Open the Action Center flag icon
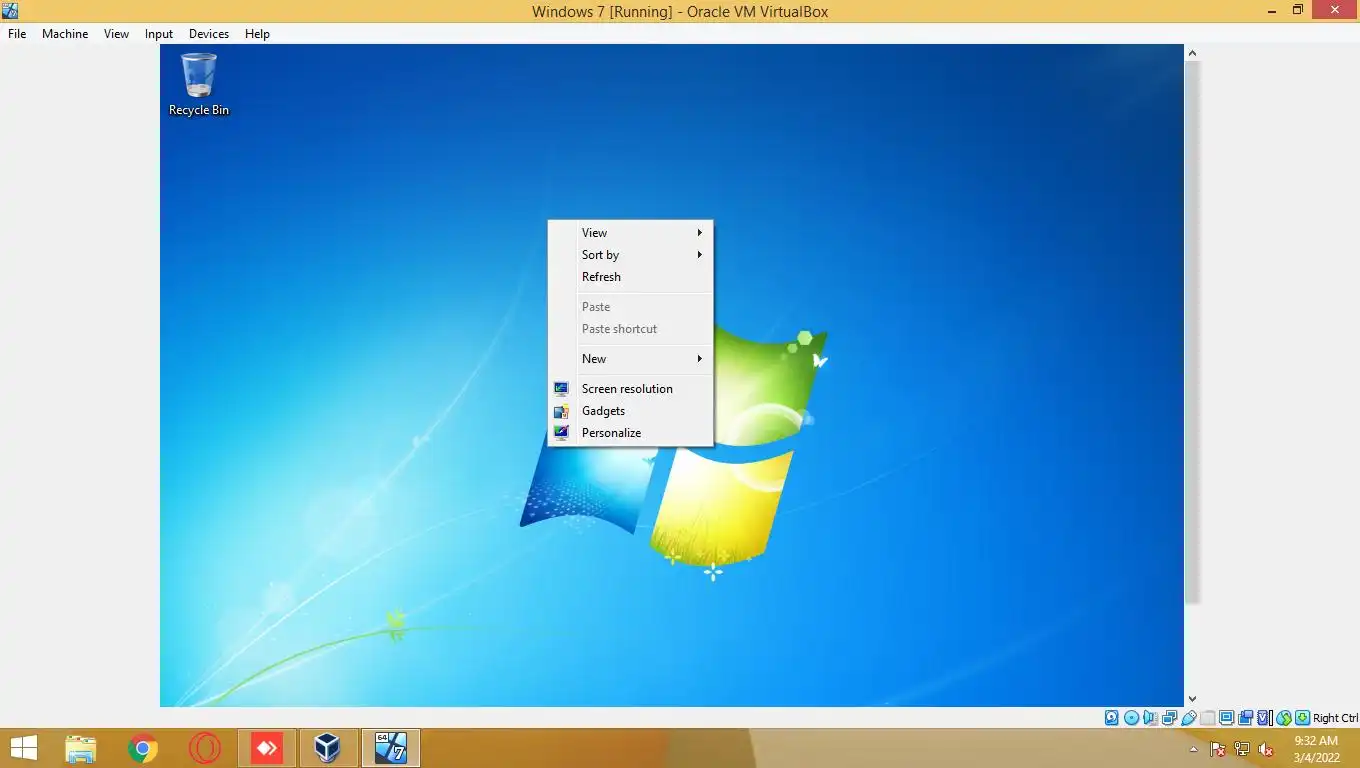 [x=1218, y=749]
